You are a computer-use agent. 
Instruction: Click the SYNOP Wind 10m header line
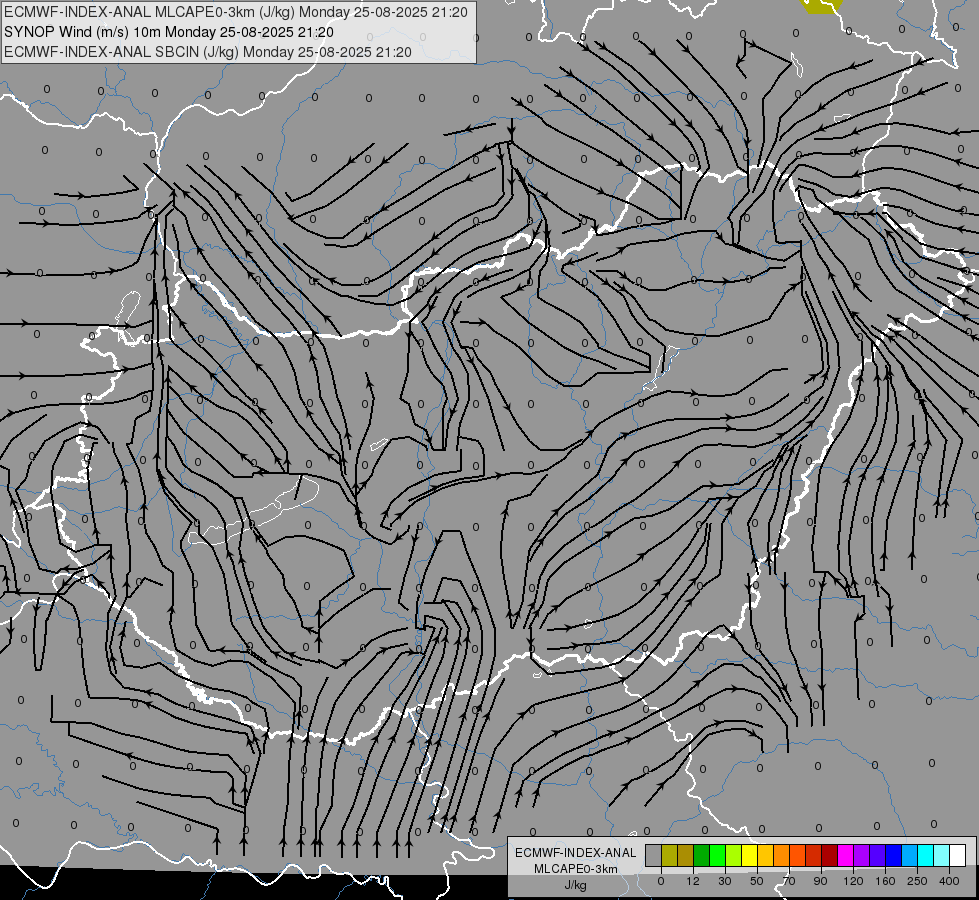click(x=169, y=32)
